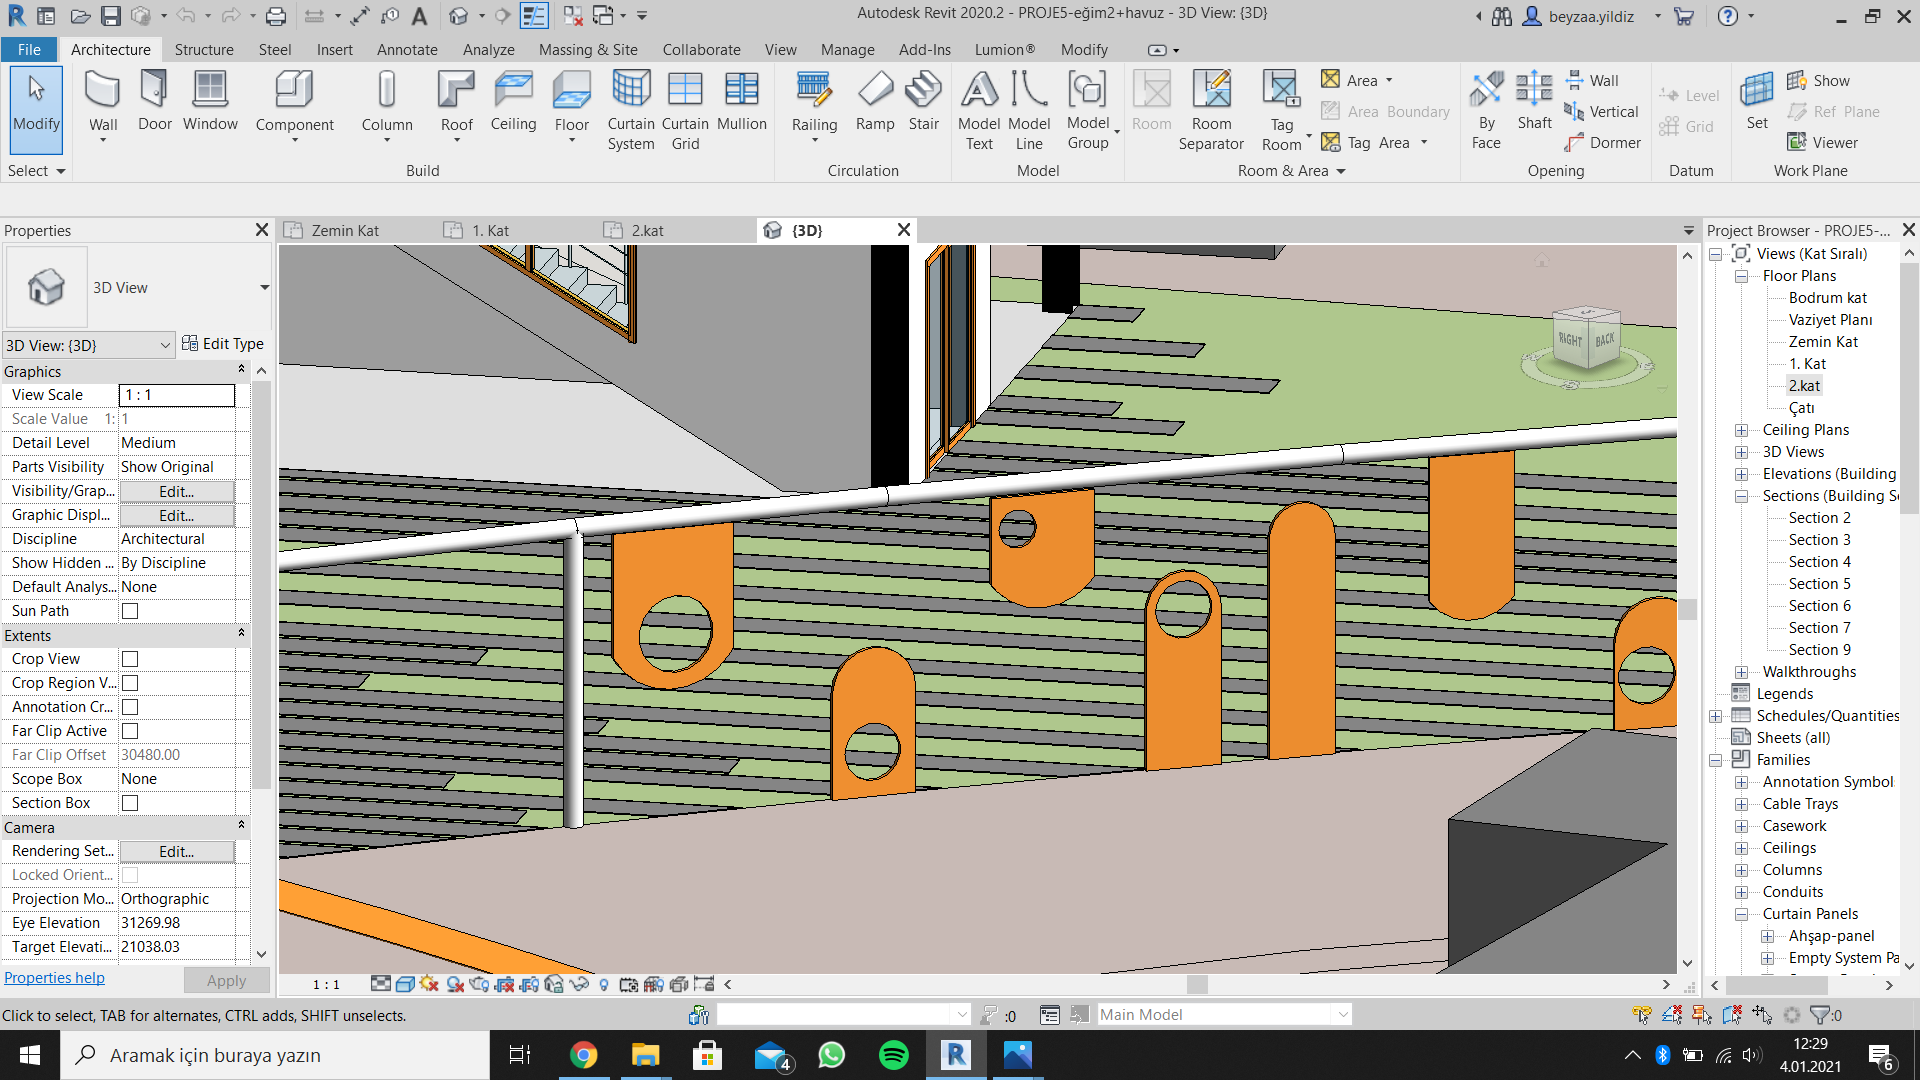Toggle Far Clip Active checkbox
The width and height of the screenshot is (1920, 1080).
pyautogui.click(x=129, y=730)
